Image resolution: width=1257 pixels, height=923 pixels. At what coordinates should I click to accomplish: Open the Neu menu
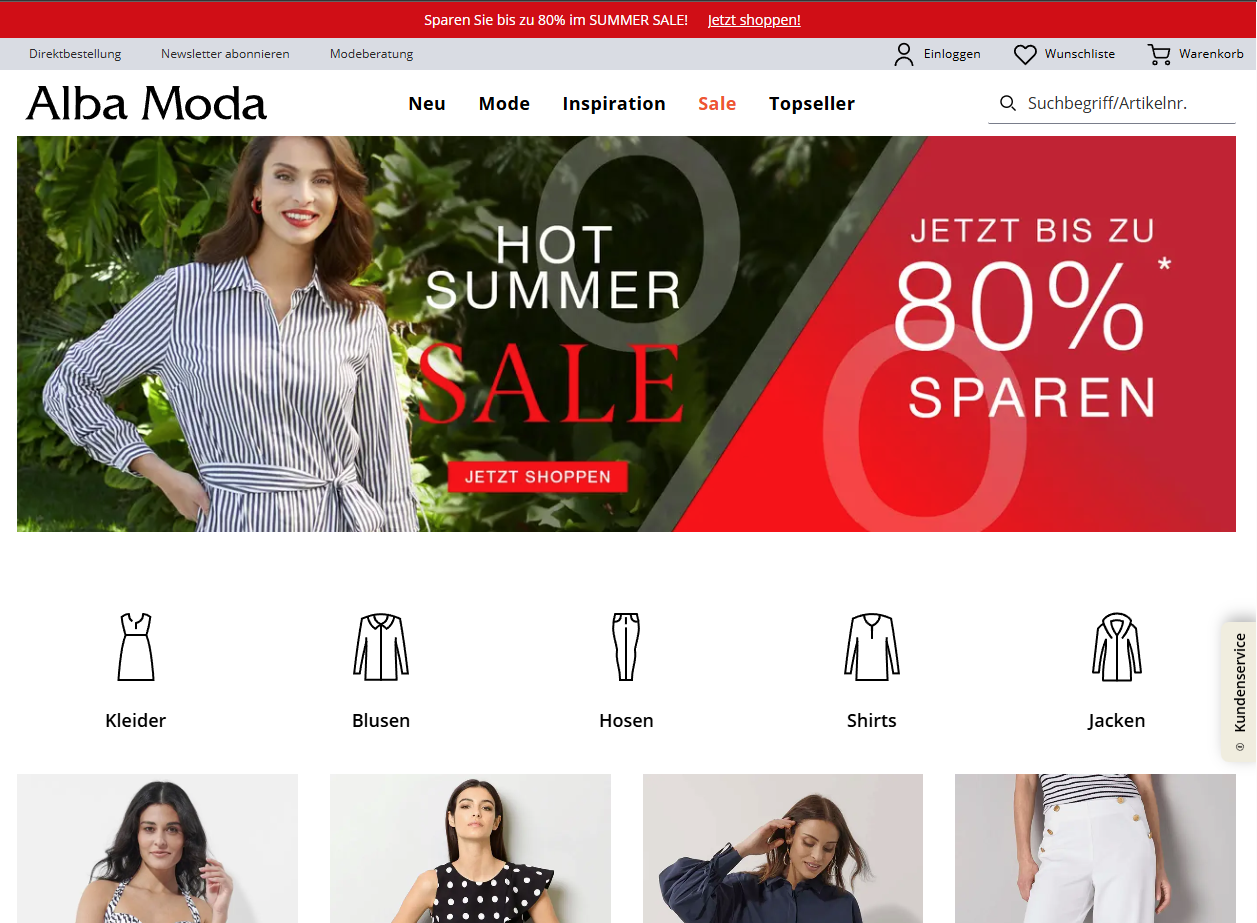pos(427,103)
